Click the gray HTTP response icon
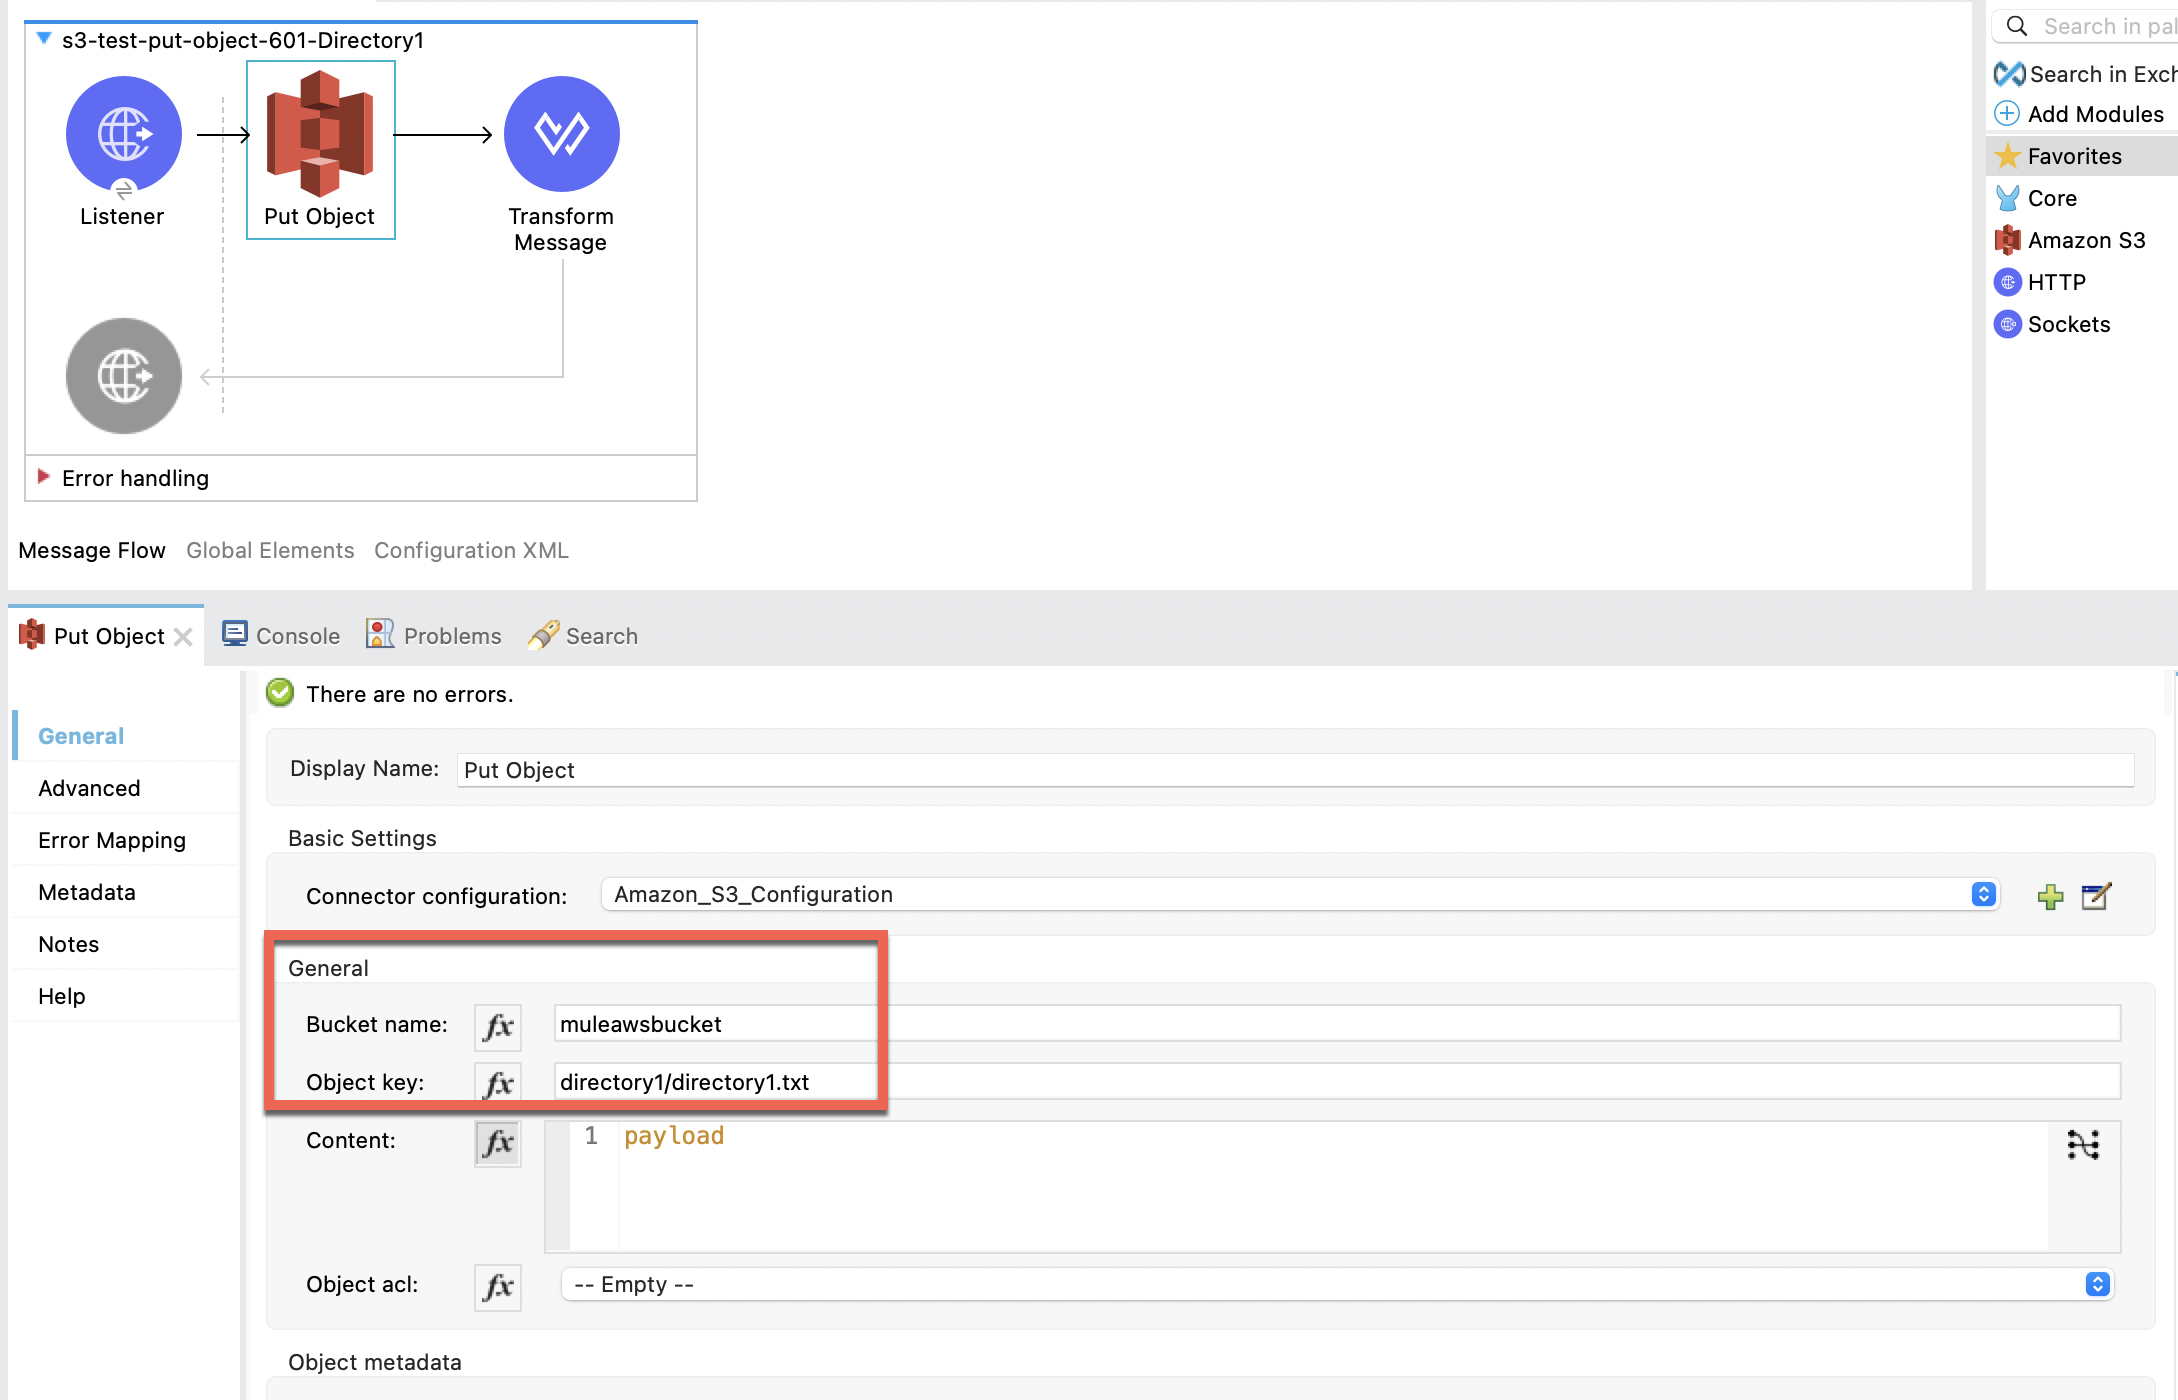2178x1400 pixels. tap(123, 376)
